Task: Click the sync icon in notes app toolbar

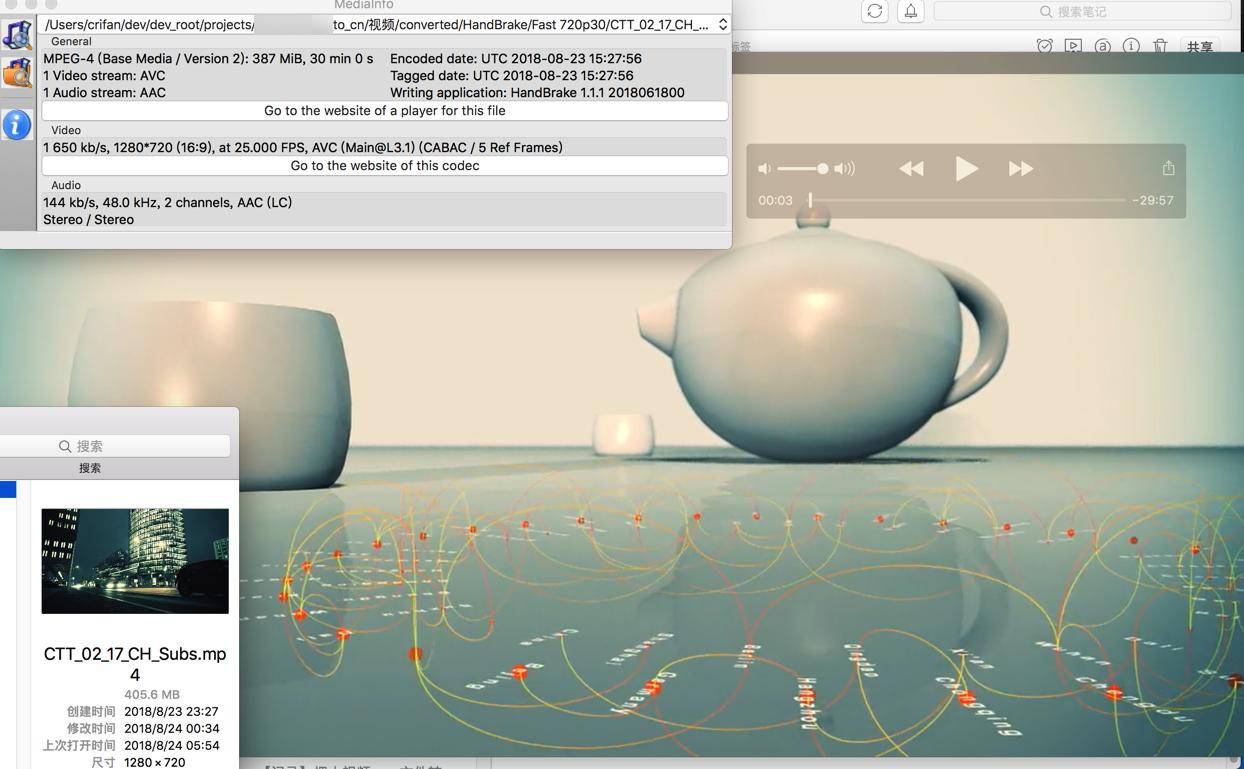Action: [875, 11]
